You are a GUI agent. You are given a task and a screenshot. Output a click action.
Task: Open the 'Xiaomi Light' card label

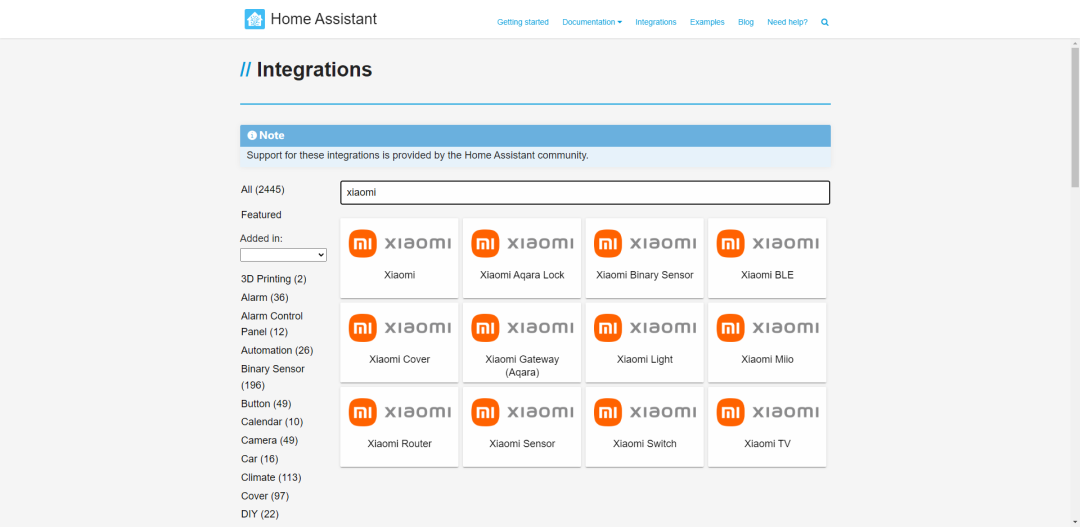[x=645, y=360]
